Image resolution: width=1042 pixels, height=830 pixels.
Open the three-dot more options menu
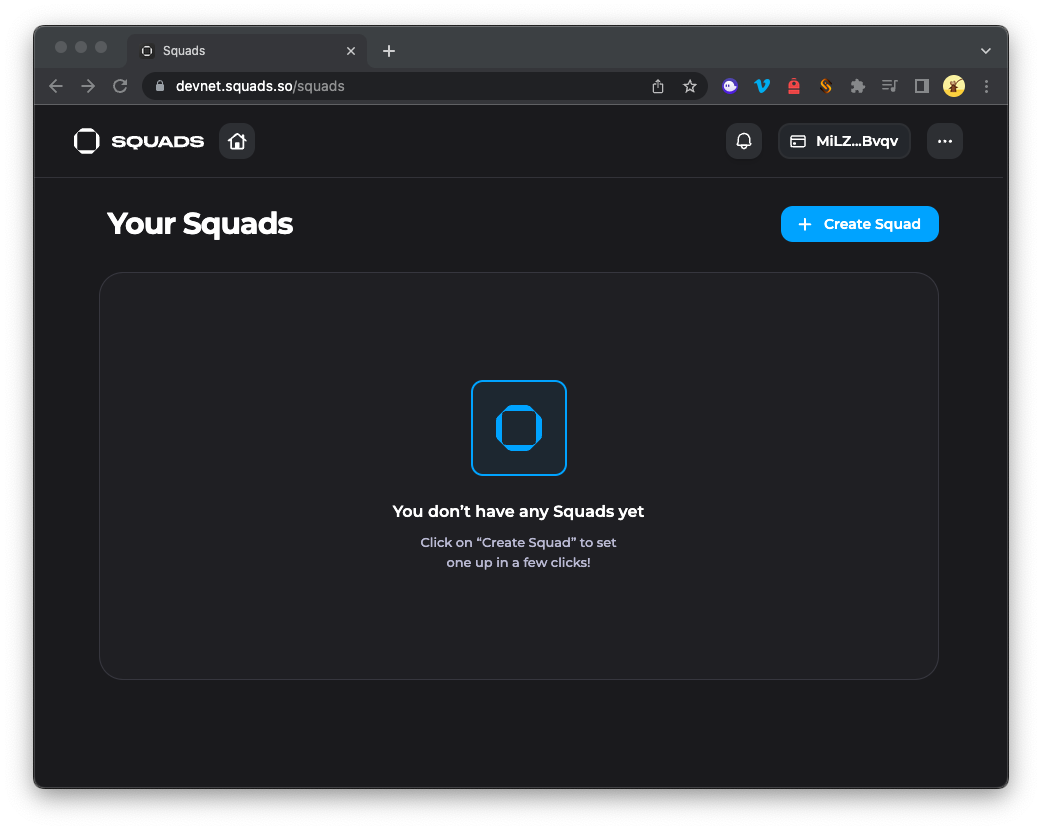945,141
